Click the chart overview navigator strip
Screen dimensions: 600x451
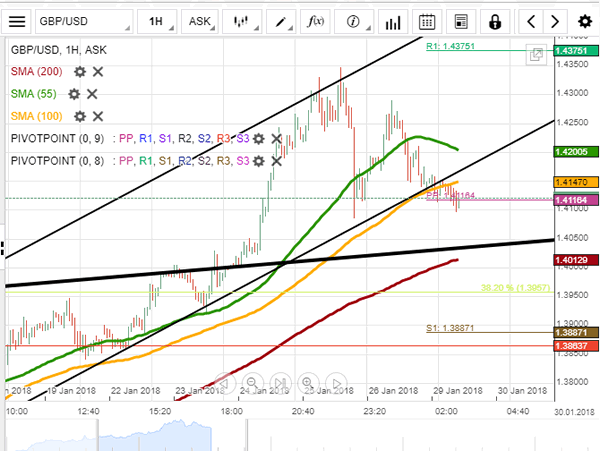300,430
